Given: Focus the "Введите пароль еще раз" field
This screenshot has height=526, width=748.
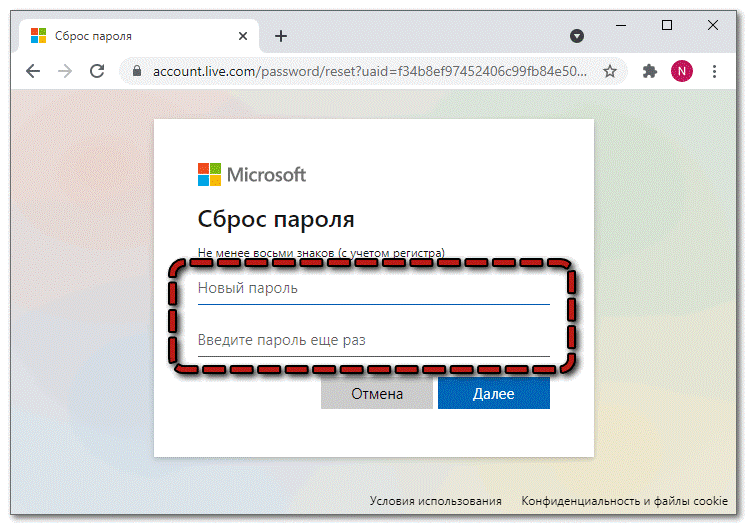Looking at the screenshot, I should click(x=374, y=341).
